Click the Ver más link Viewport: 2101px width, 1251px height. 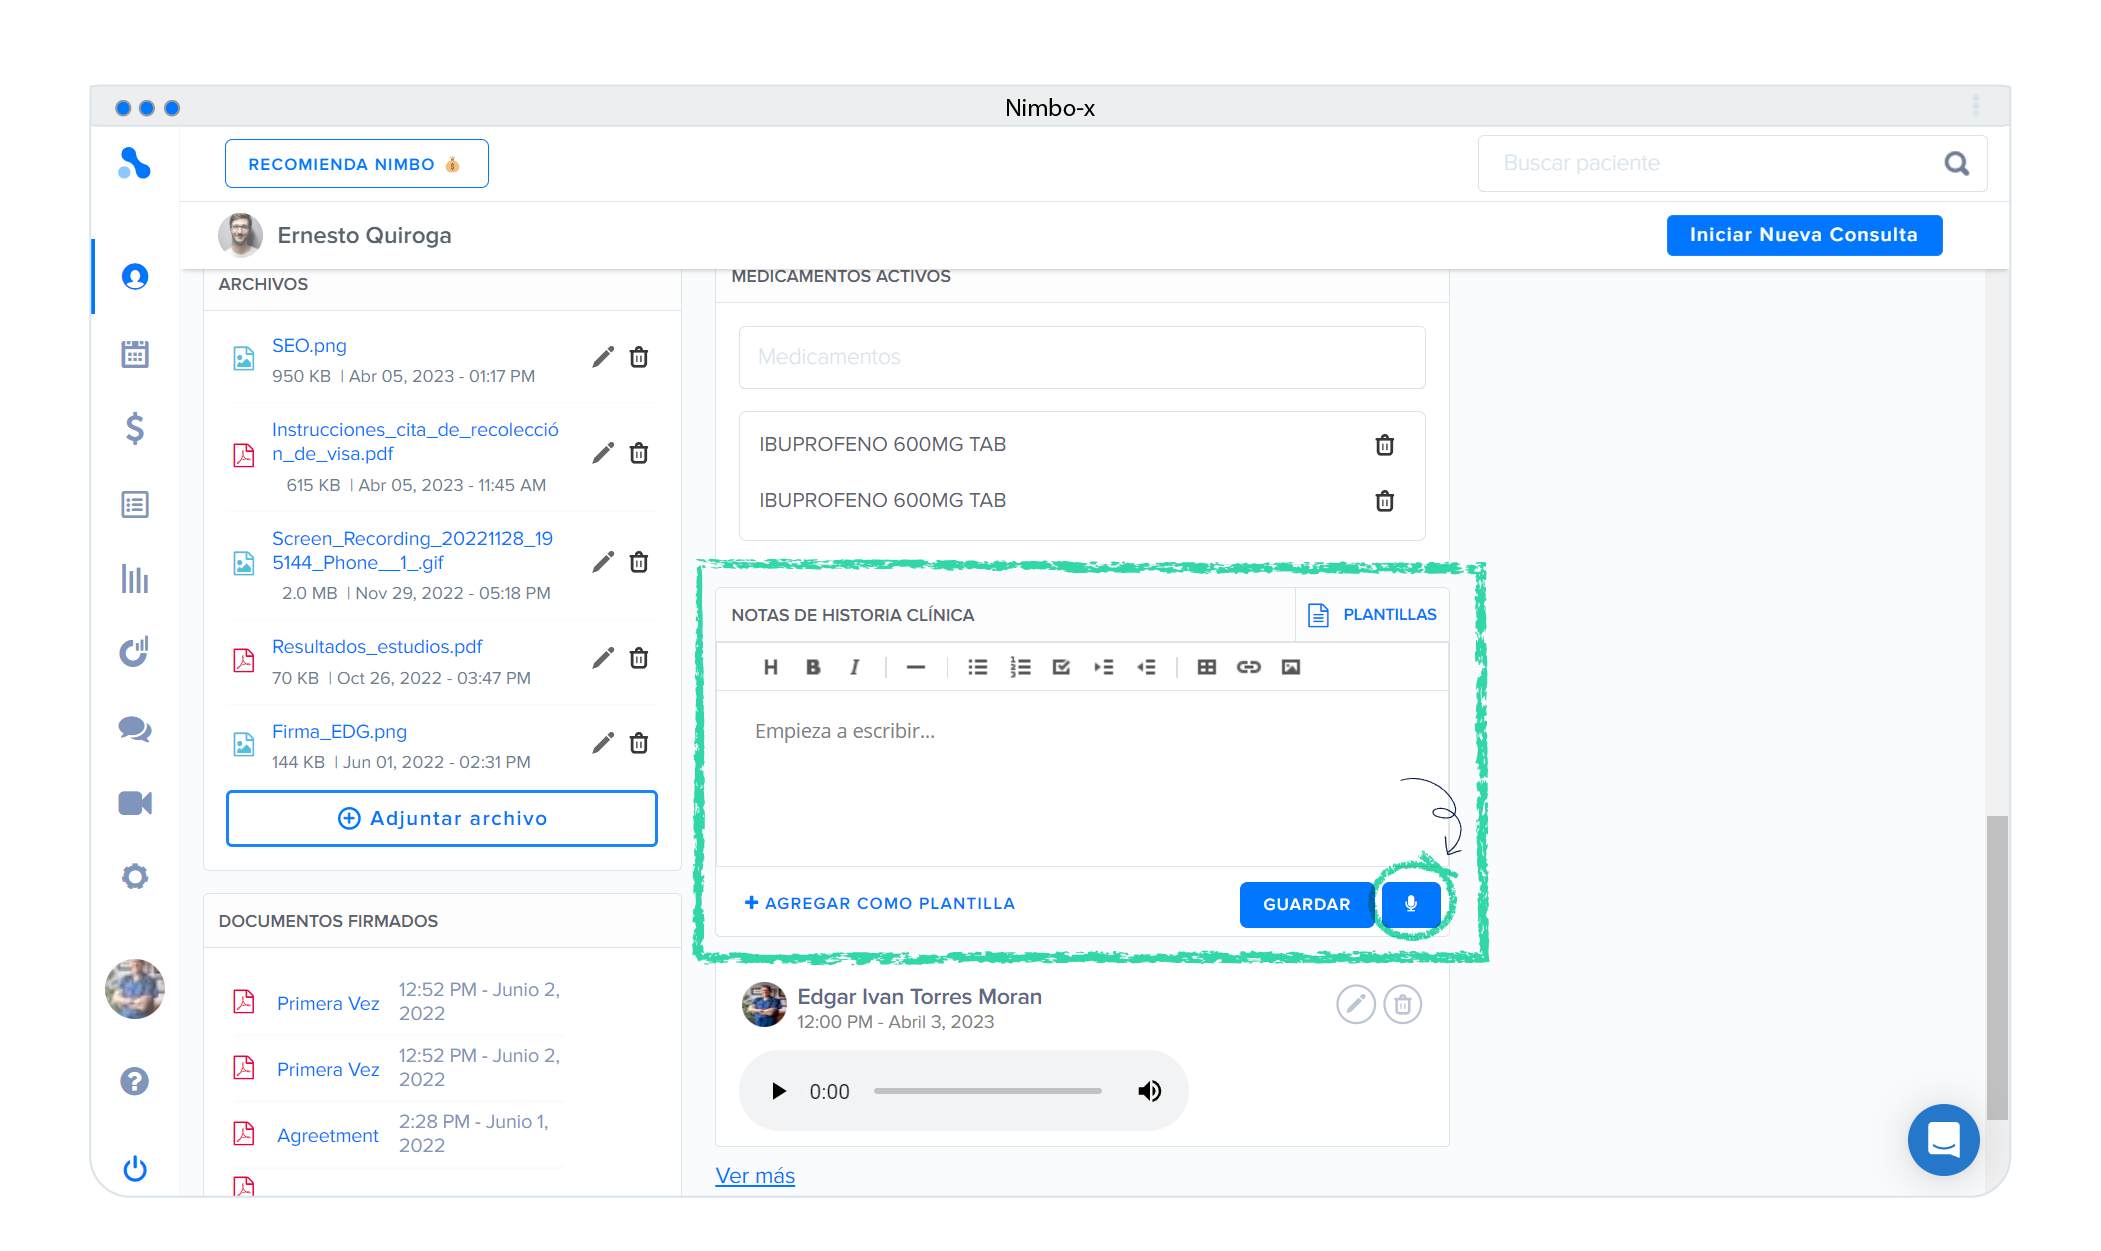point(755,1176)
